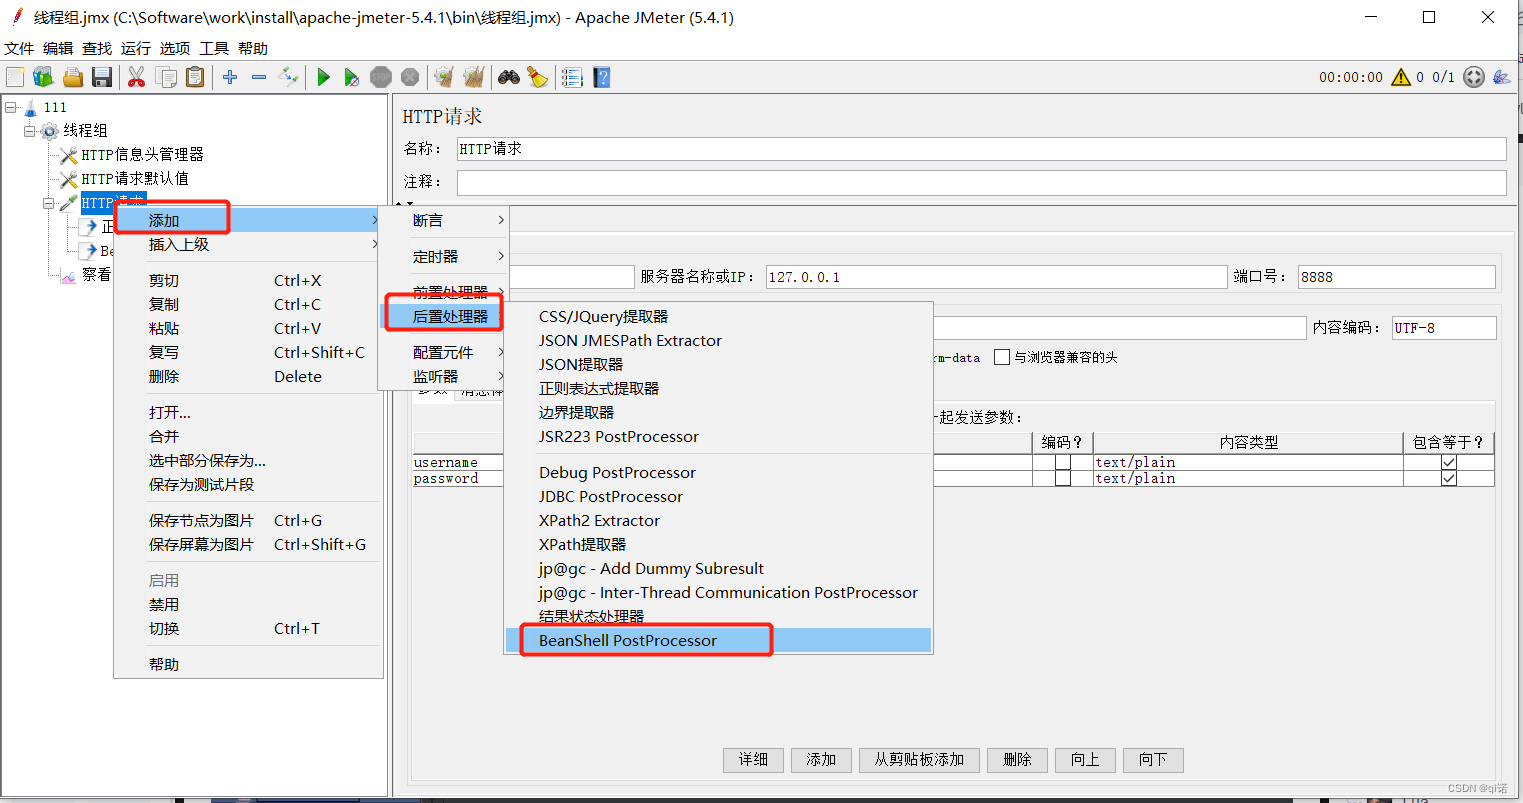Collapse the 线程组 tree node

30,131
